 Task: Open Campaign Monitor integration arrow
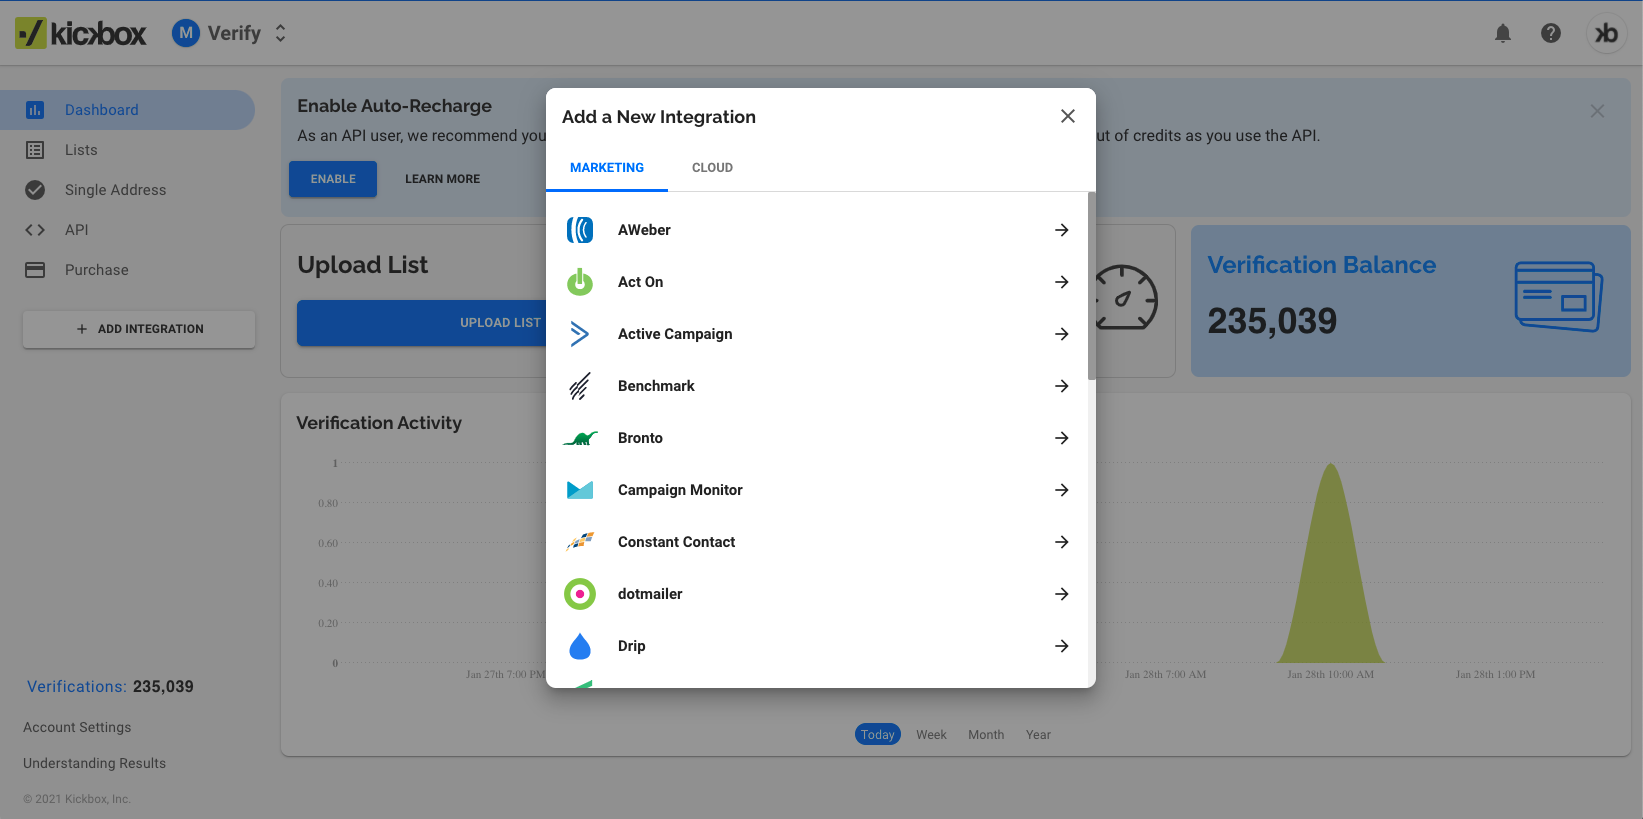pos(1062,490)
